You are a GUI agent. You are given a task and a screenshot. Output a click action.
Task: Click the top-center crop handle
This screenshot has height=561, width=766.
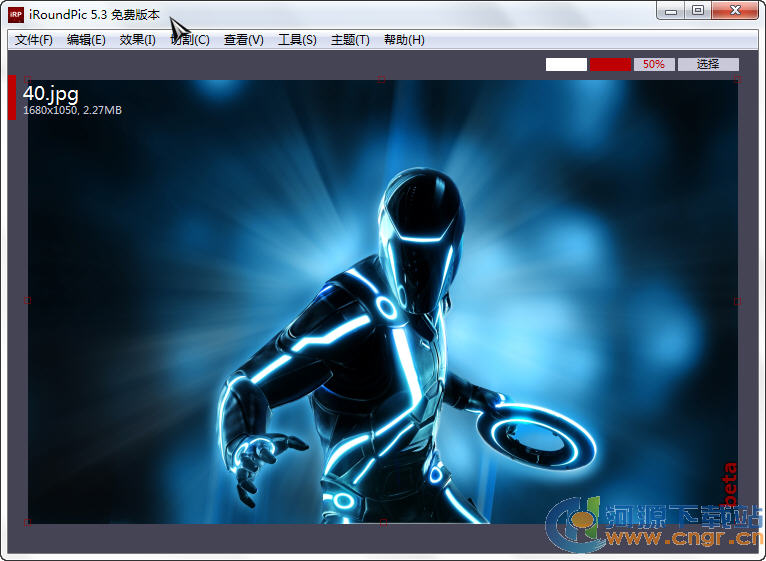pos(381,80)
